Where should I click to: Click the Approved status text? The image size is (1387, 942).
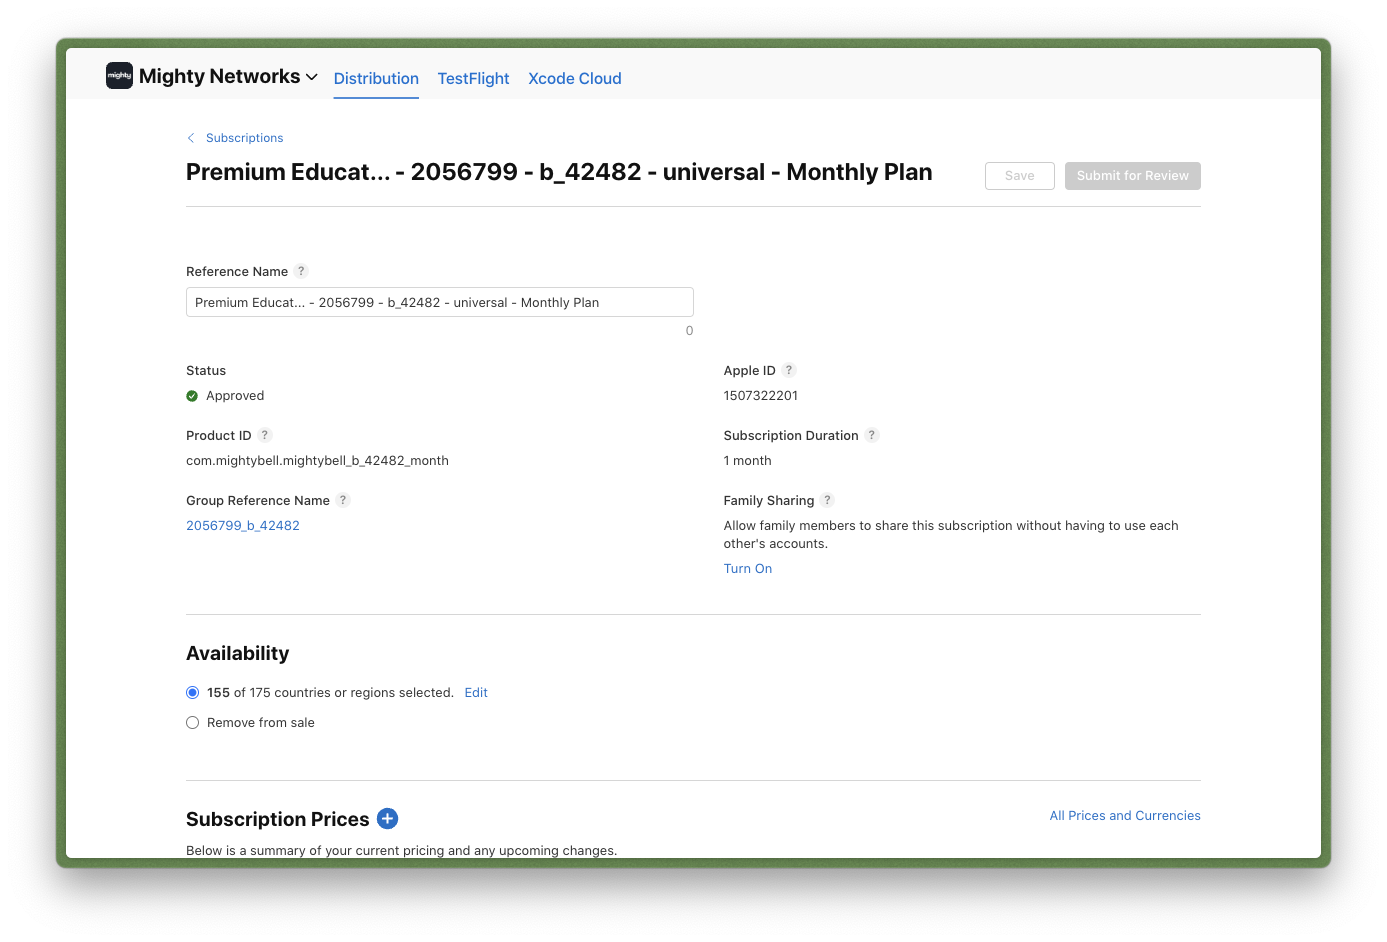coord(235,395)
